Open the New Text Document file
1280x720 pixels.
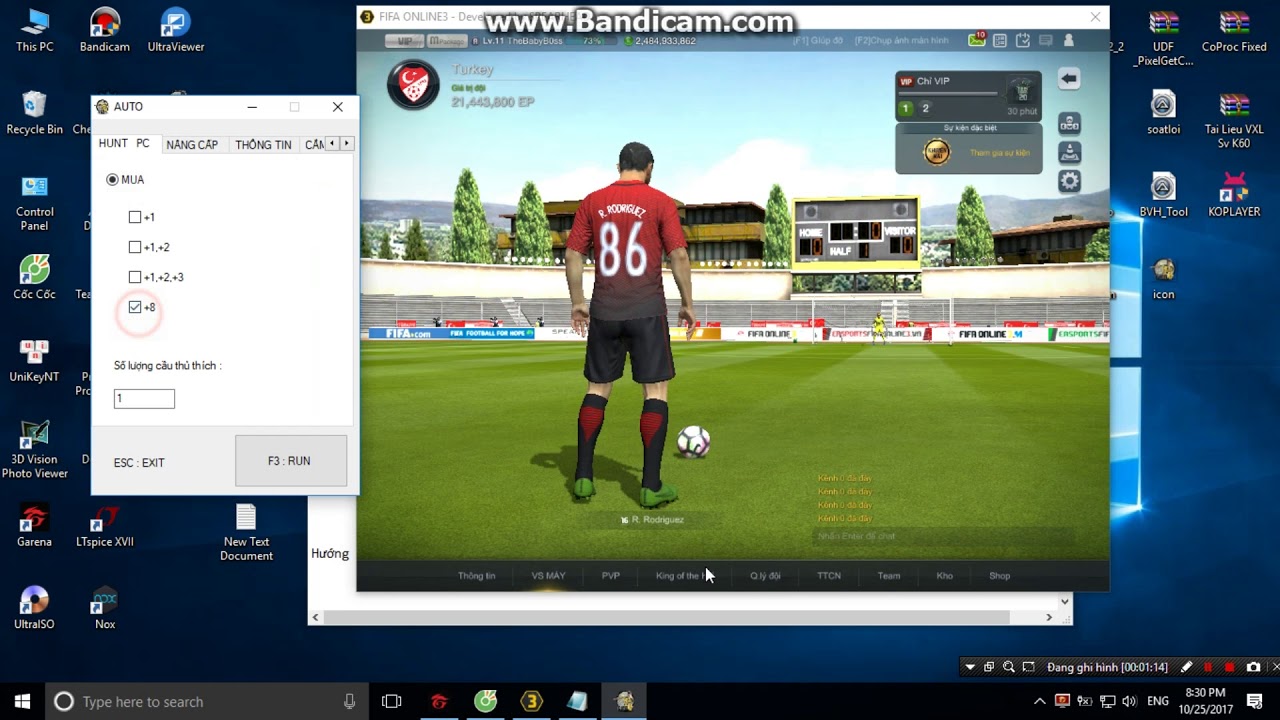tap(246, 533)
